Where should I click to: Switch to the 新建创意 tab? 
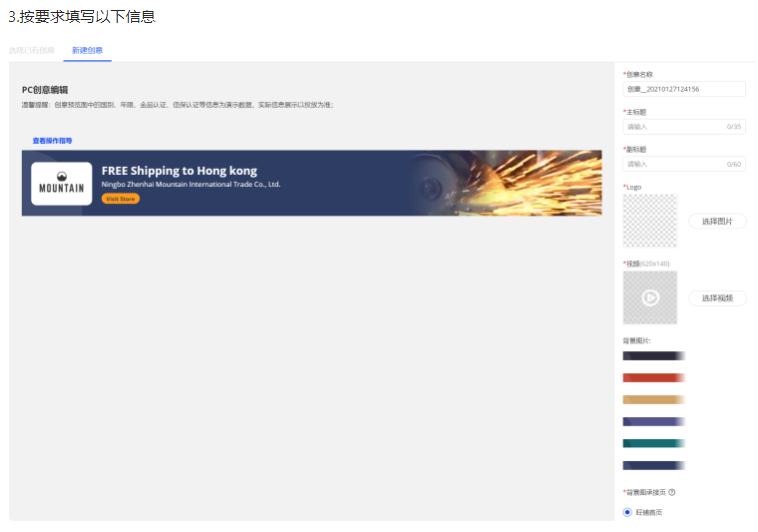click(87, 50)
